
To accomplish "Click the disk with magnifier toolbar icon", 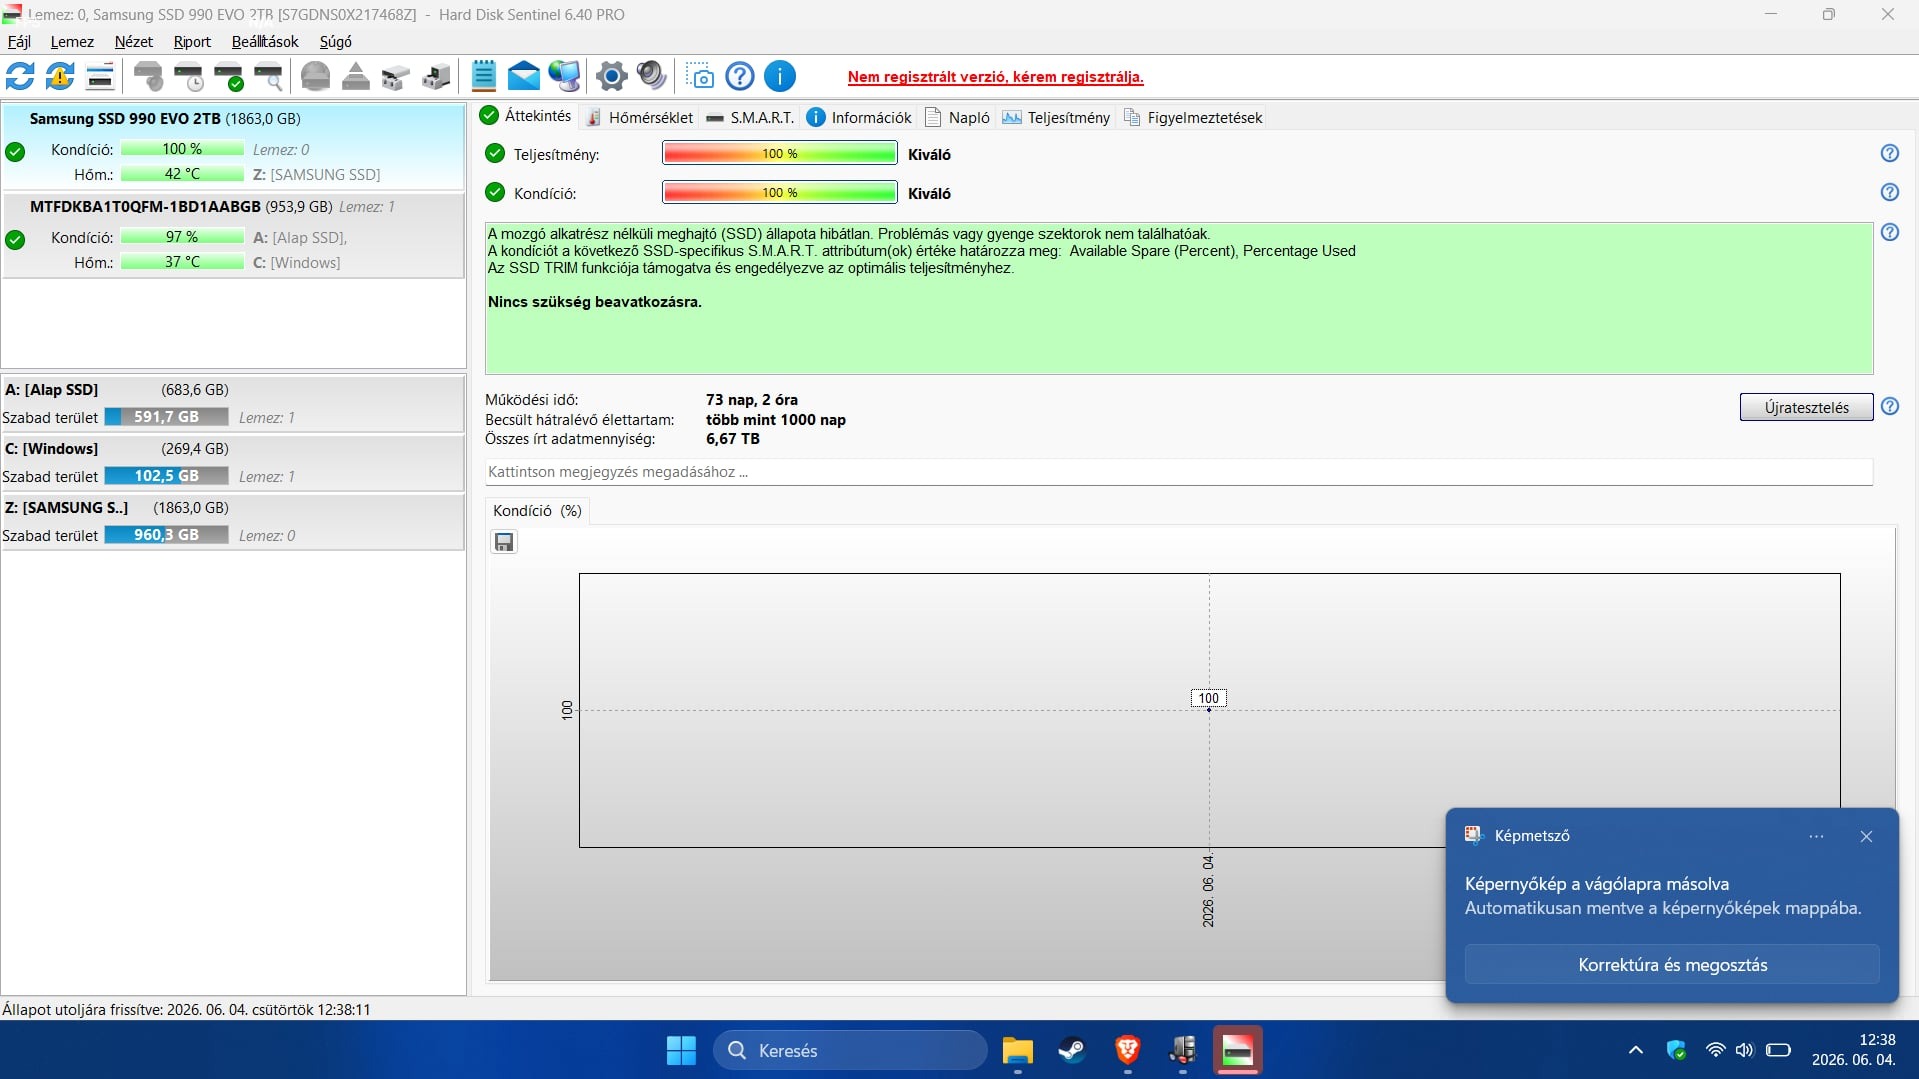I will [x=269, y=76].
